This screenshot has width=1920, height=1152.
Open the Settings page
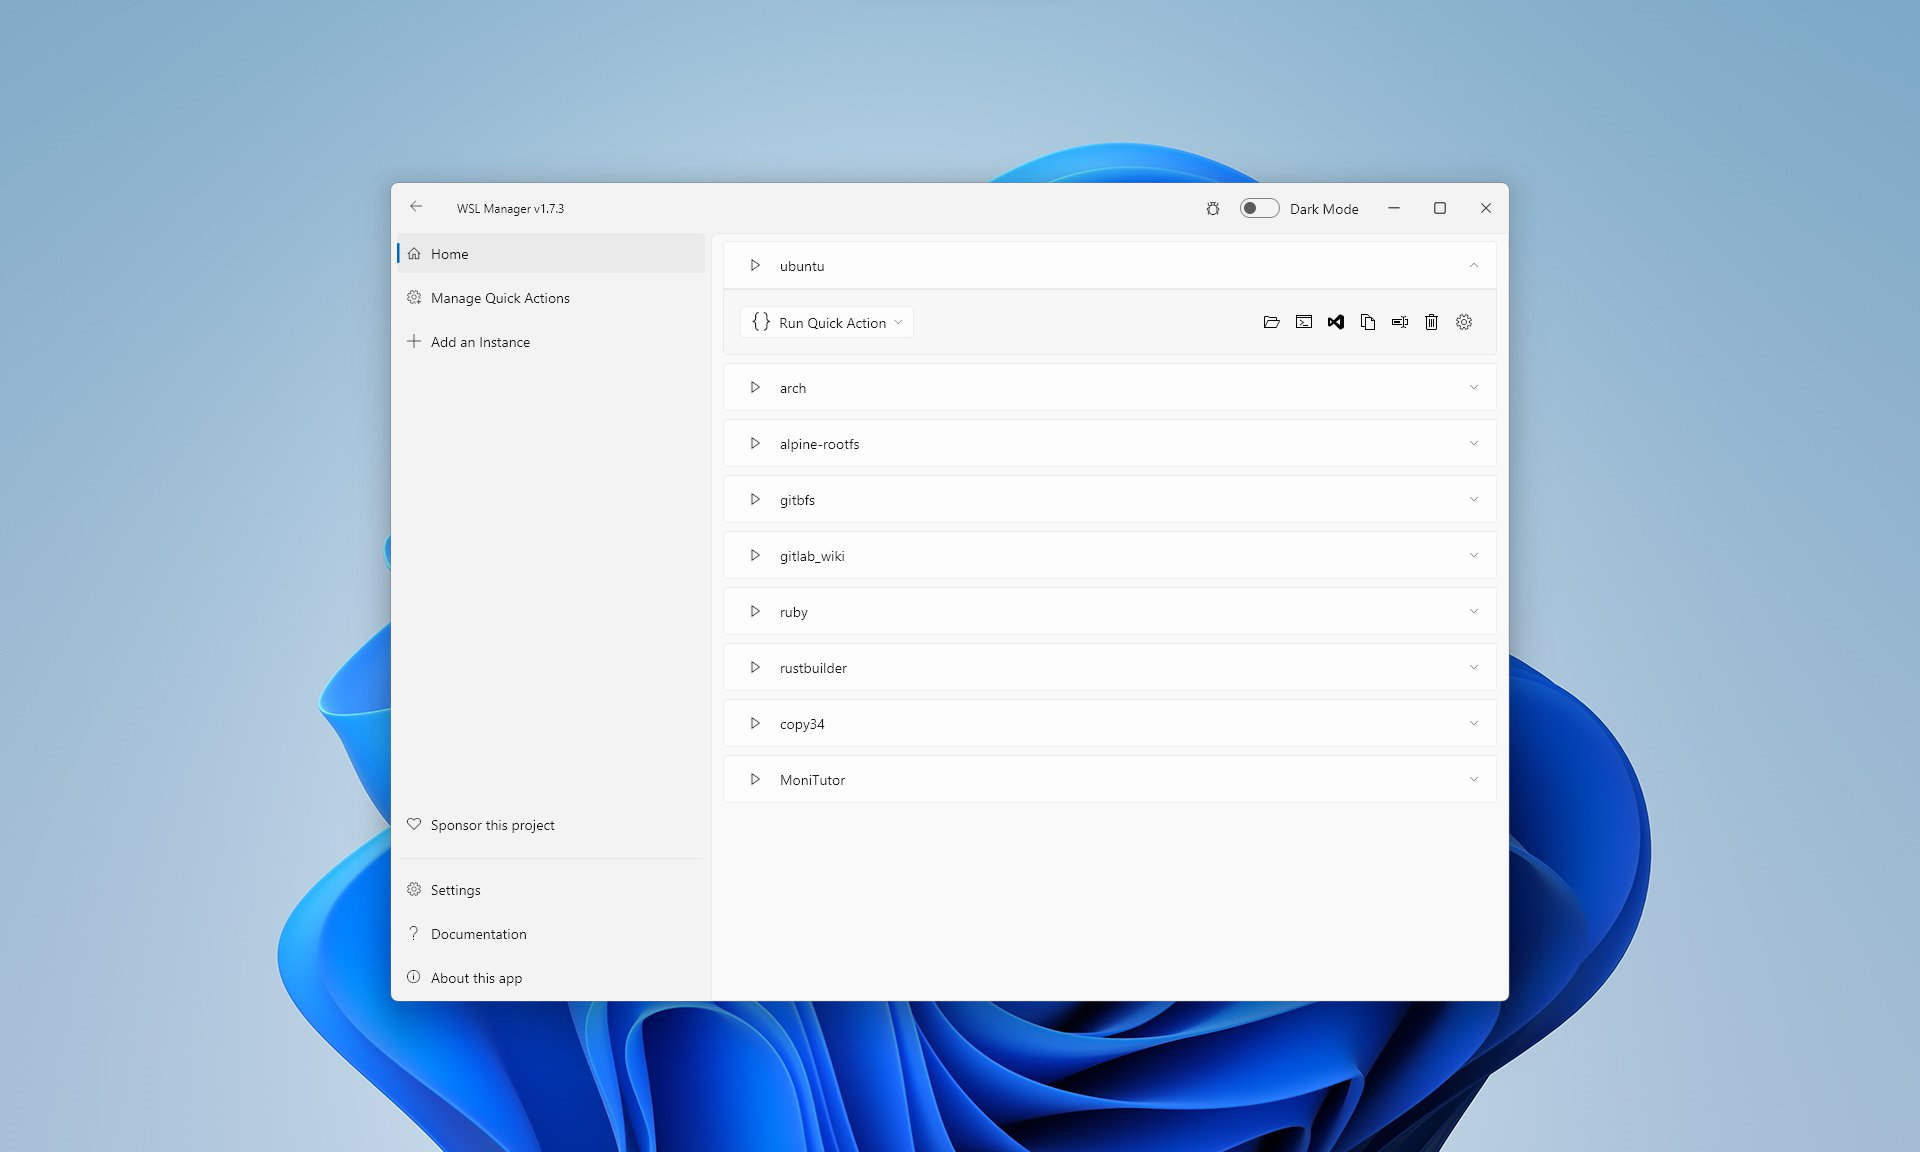tap(455, 890)
